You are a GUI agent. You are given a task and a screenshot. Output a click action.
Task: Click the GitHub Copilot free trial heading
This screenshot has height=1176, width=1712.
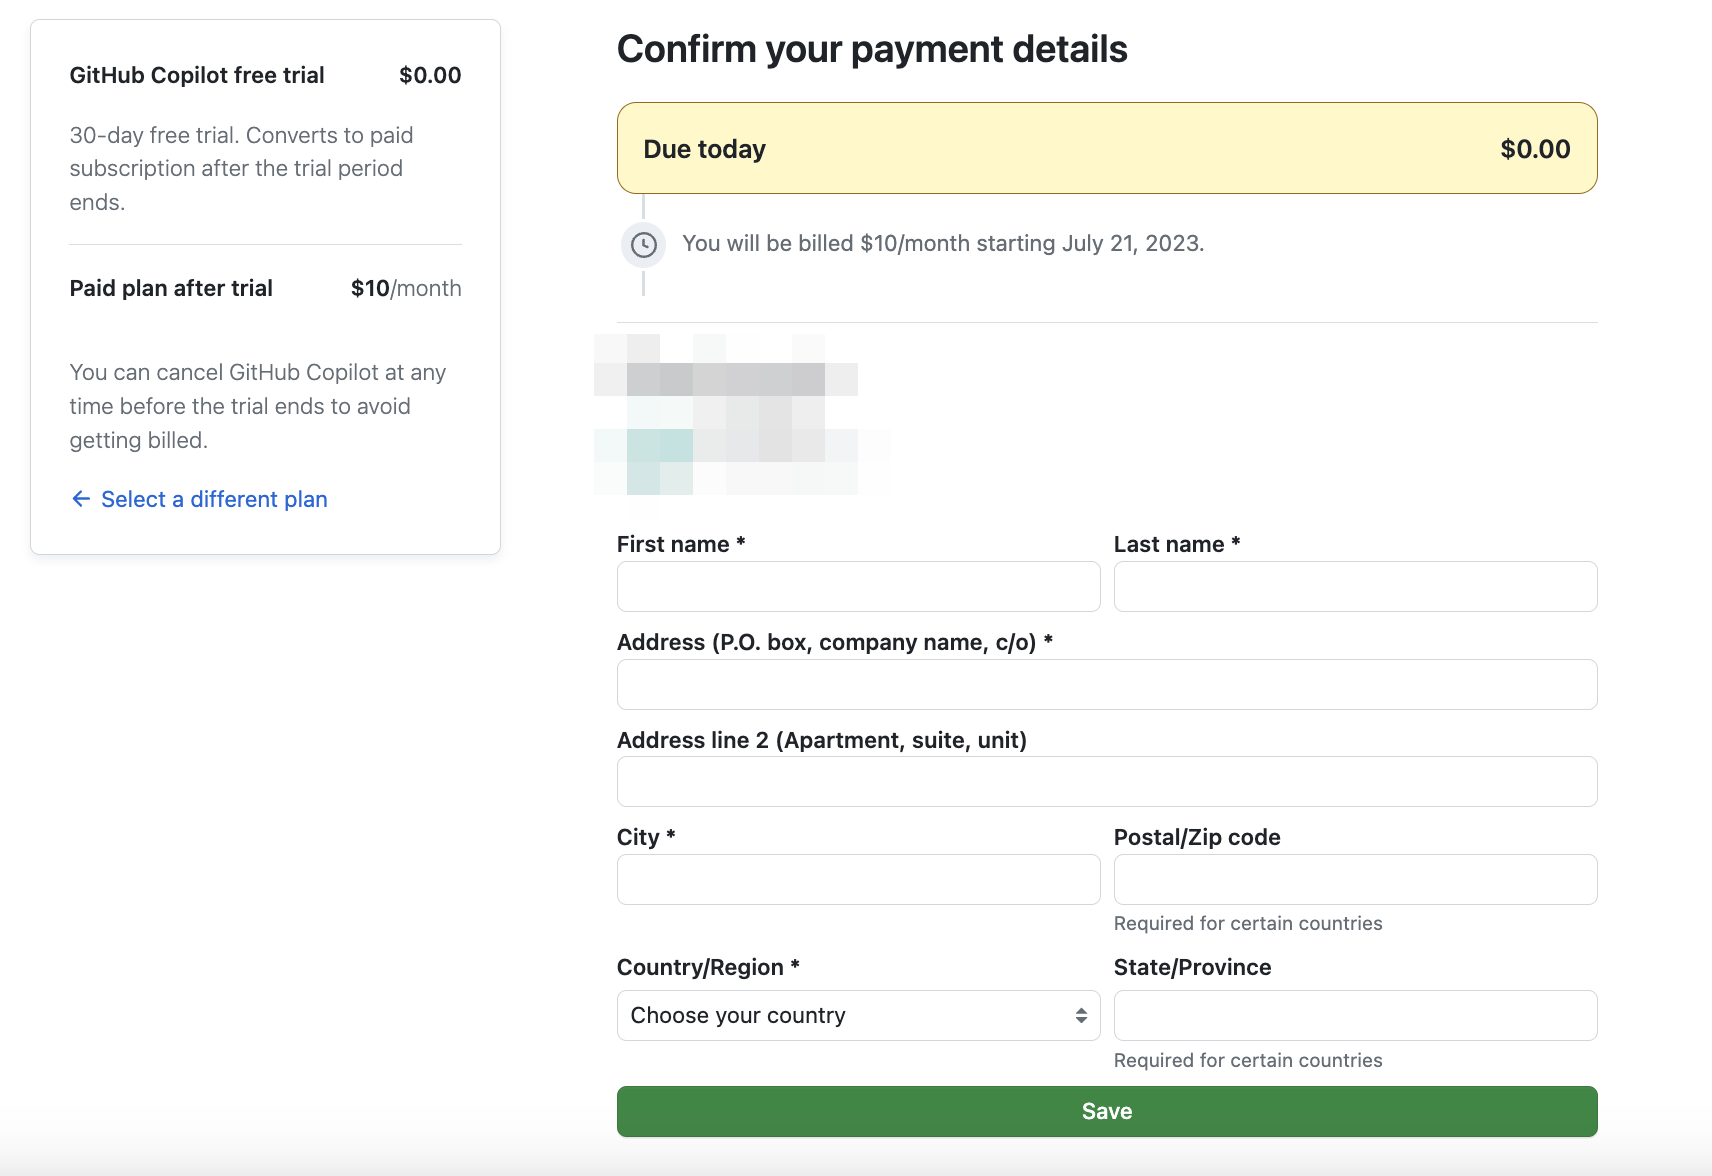point(197,75)
